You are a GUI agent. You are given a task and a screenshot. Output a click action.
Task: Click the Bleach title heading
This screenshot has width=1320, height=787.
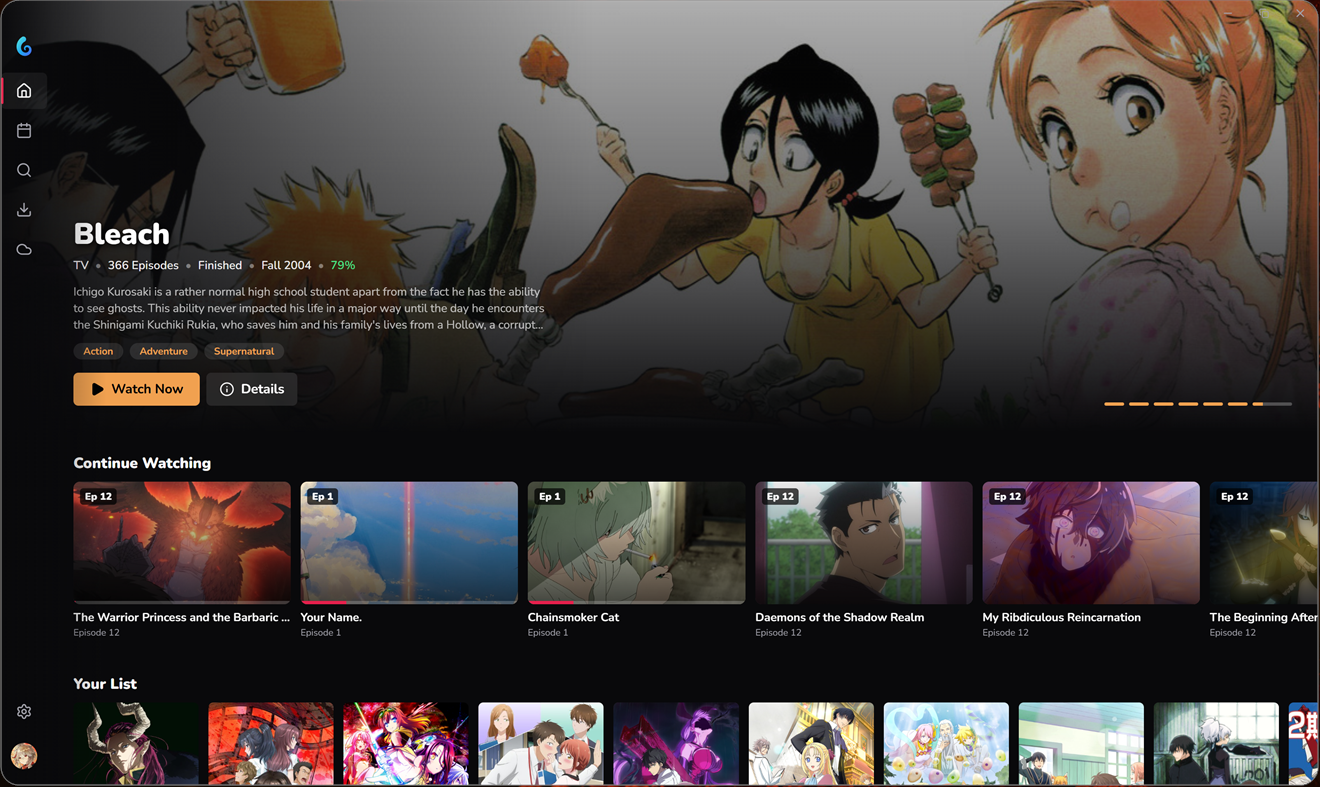[122, 234]
